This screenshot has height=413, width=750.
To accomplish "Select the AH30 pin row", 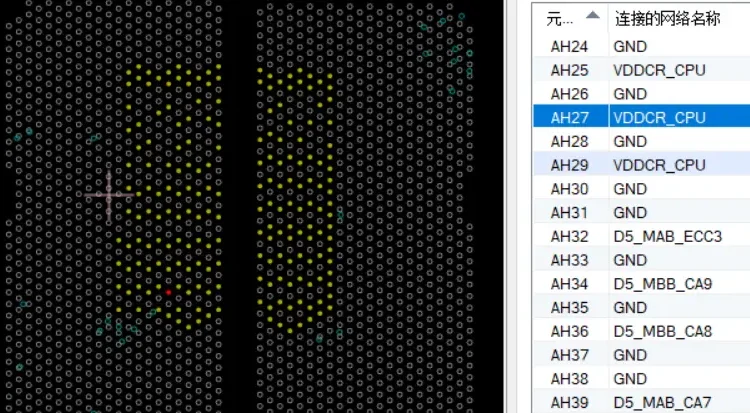I will pos(641,189).
